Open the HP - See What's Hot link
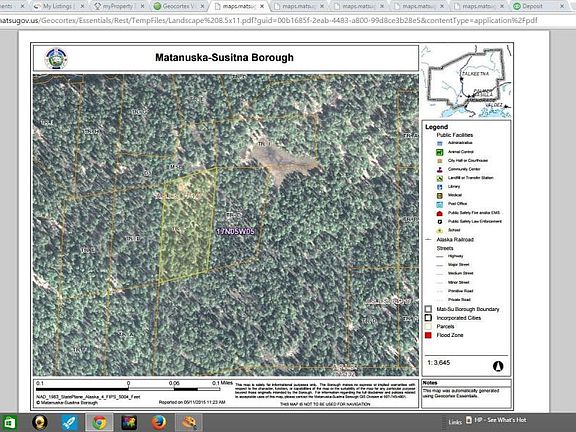Screen dimensions: 576x432 [x=496, y=420]
